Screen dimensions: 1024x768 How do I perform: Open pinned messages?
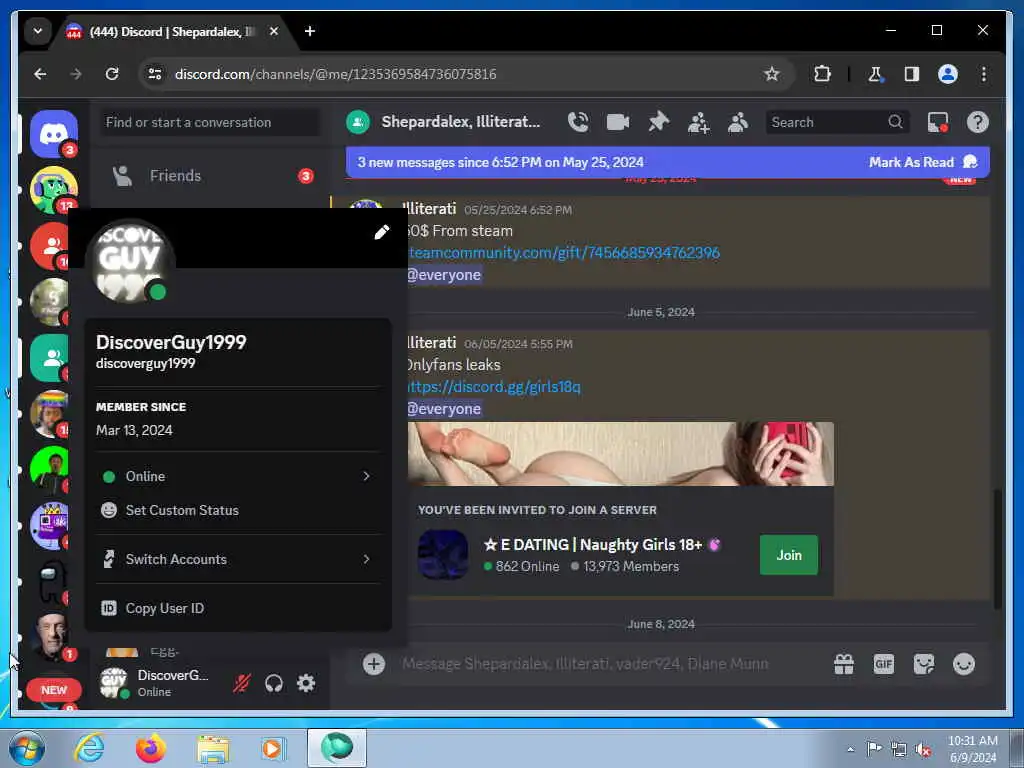(658, 122)
